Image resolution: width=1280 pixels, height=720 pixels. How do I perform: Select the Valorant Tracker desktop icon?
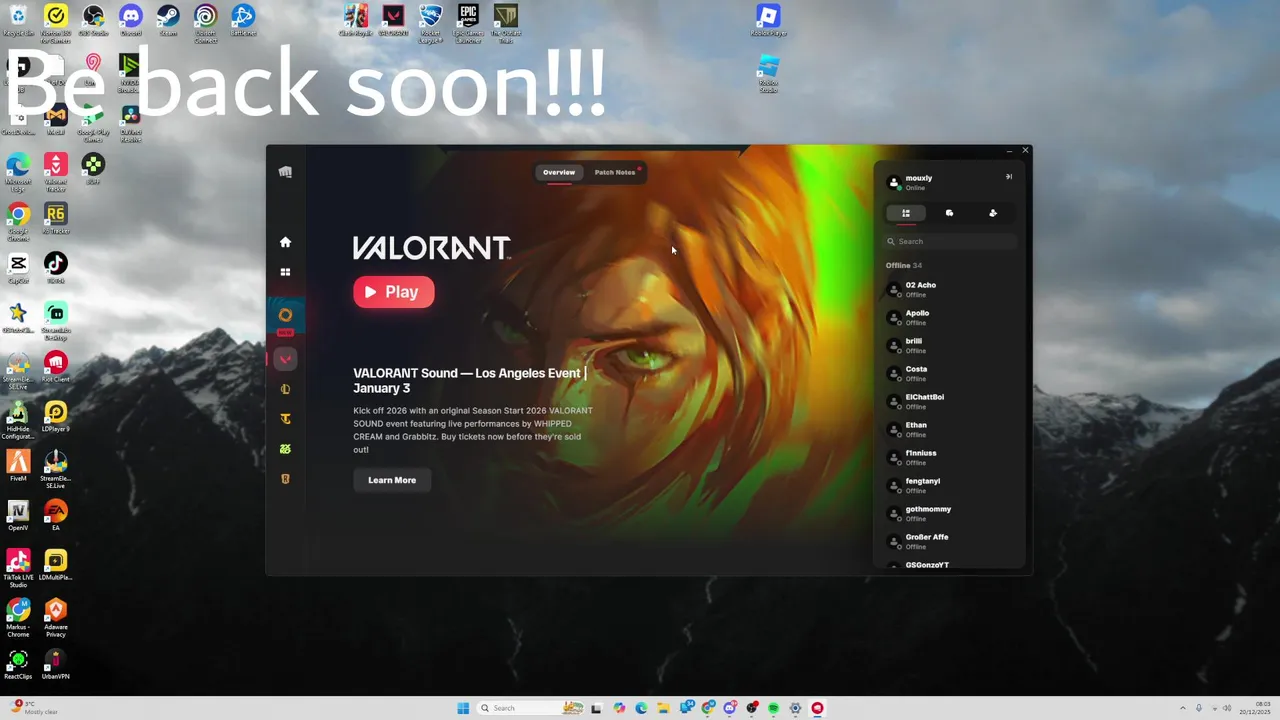56,172
